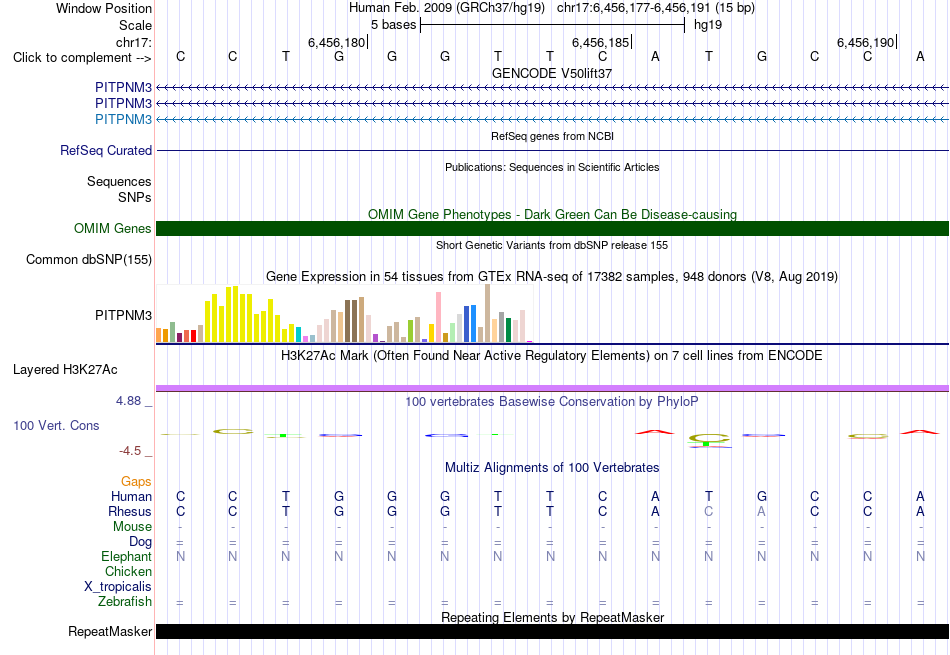950x655 pixels.
Task: Click the PITPNM3 label beside the GTEx chart
Action: [x=123, y=315]
